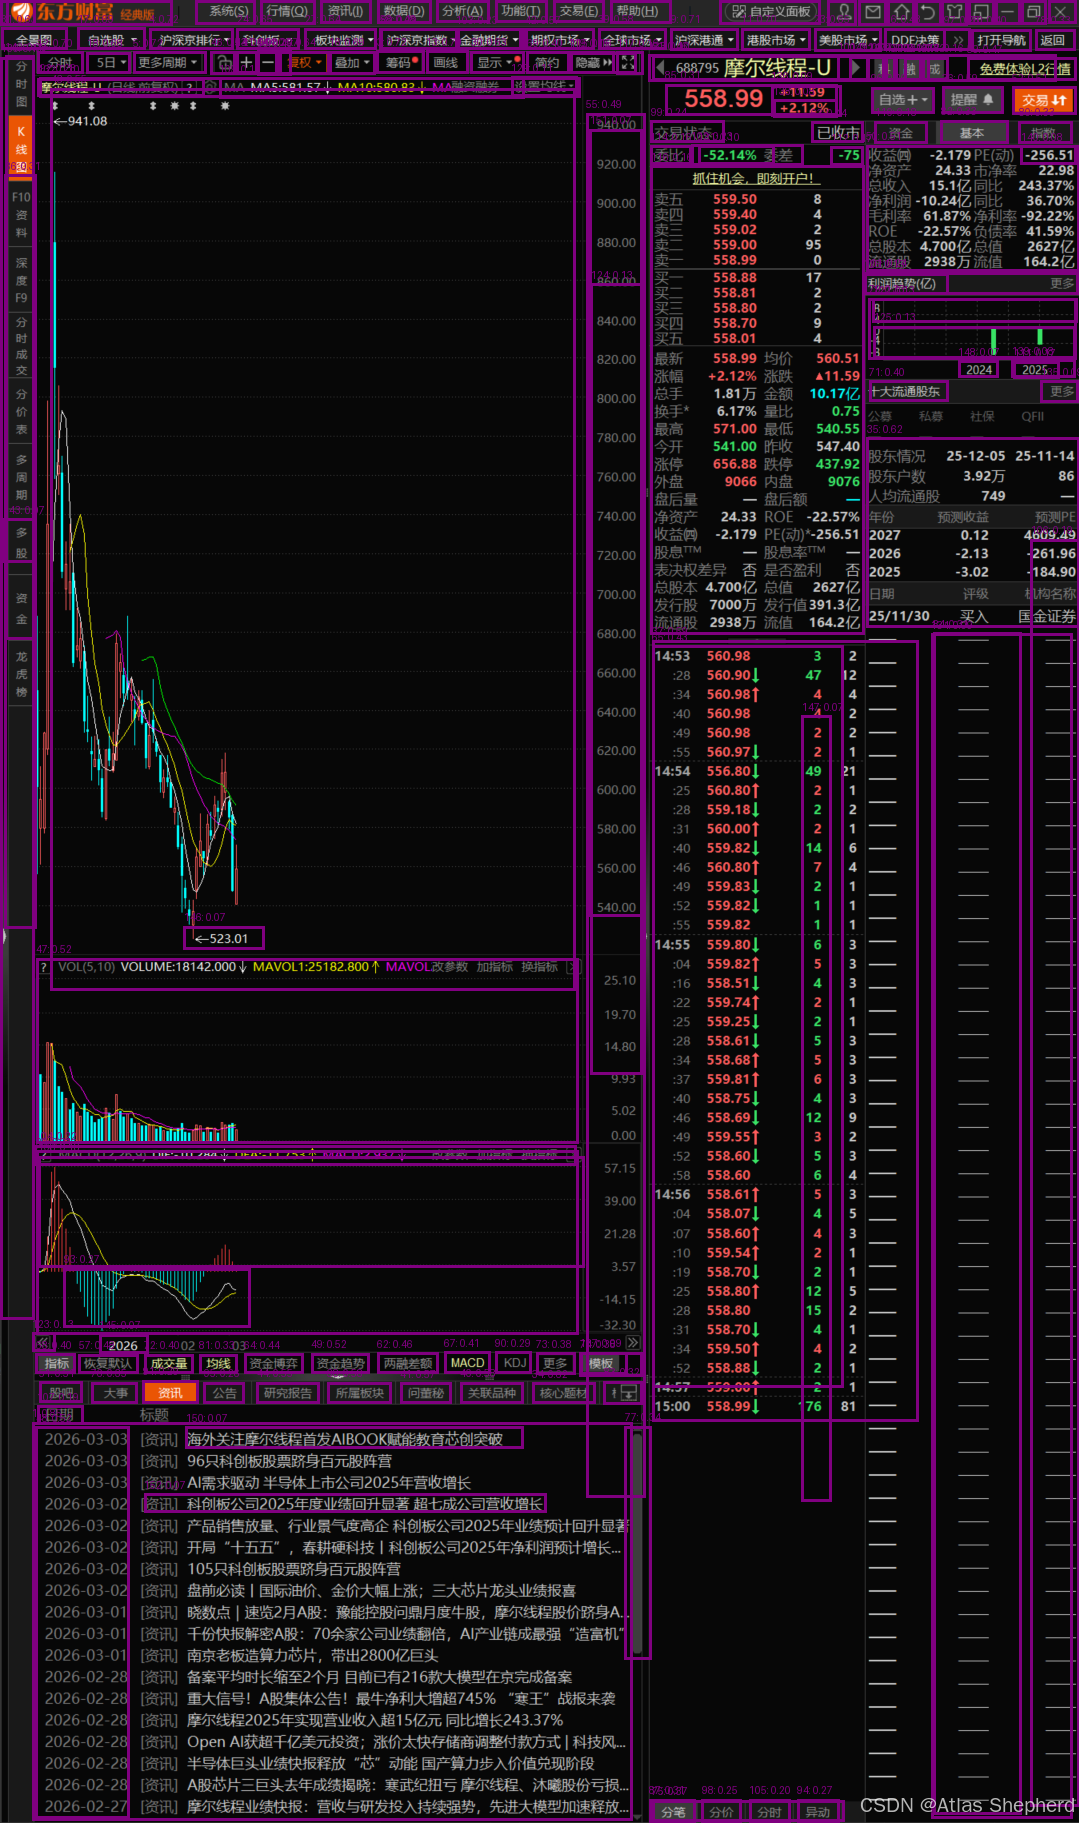Switch to previous stock with left arrow
The height and width of the screenshot is (1823, 1079).
click(x=661, y=68)
